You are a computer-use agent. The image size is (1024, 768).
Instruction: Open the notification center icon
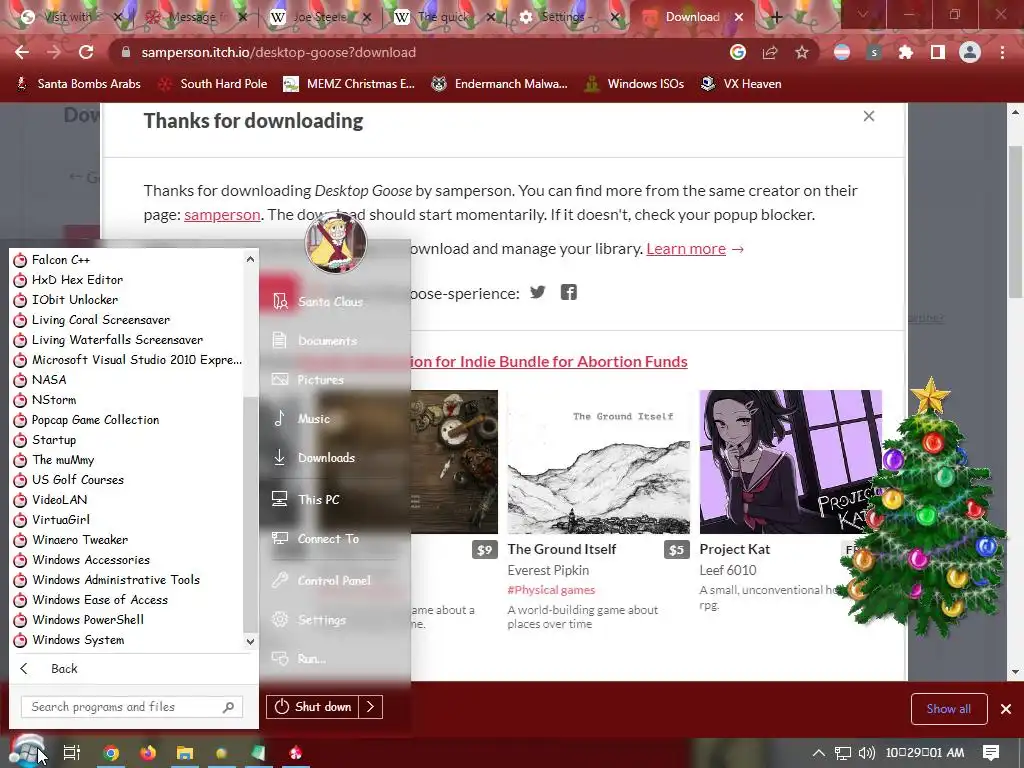[991, 753]
